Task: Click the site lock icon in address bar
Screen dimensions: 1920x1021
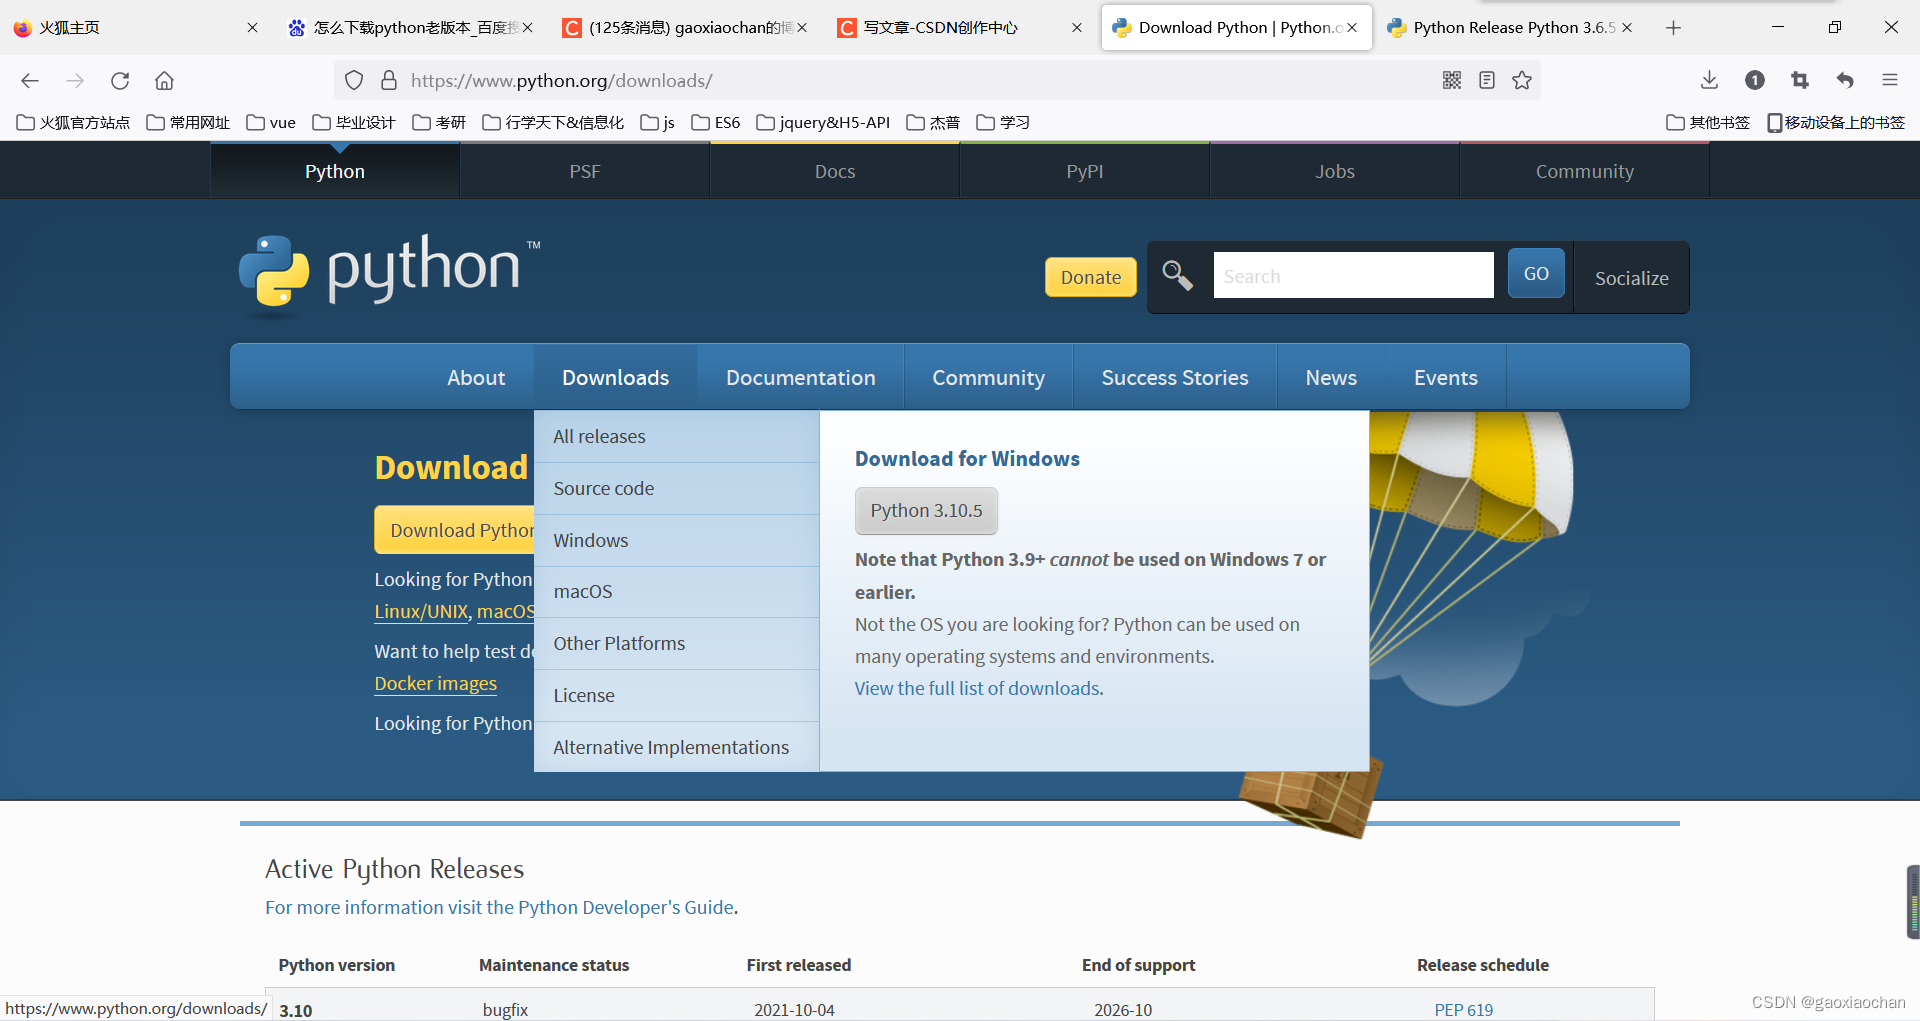Action: [388, 80]
